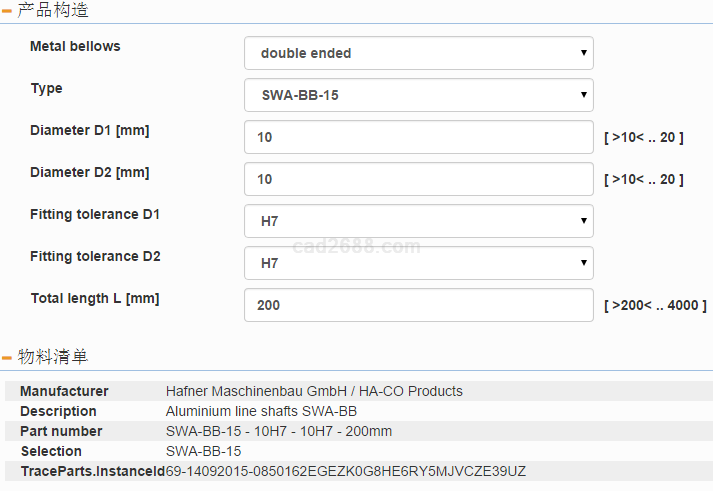Click the Selection value SWA-BB-15
The width and height of the screenshot is (713, 491).
[203, 451]
